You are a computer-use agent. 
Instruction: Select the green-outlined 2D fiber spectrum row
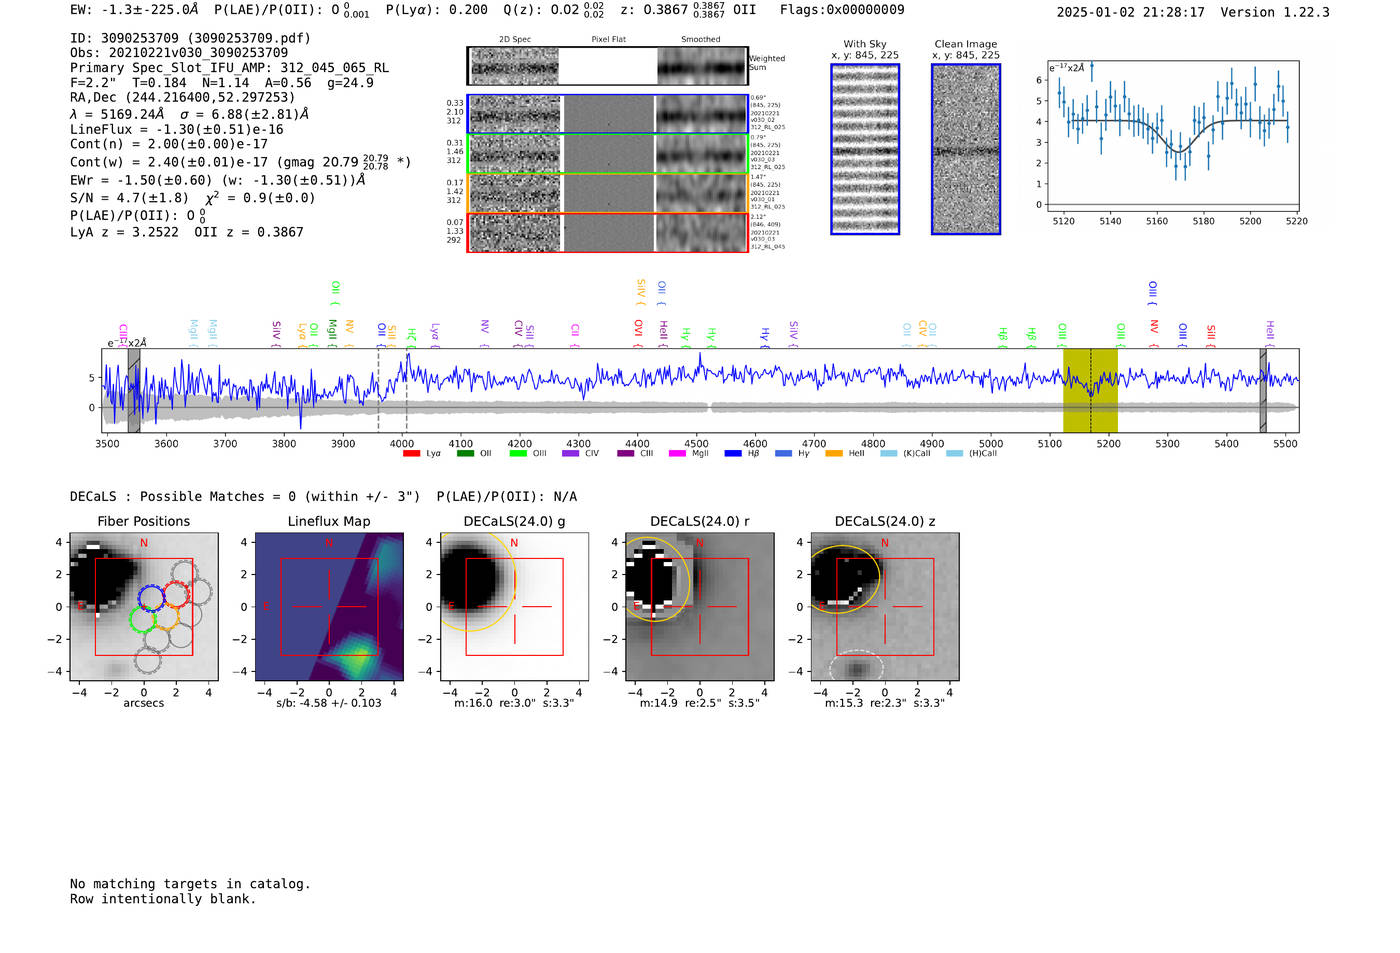tap(607, 153)
